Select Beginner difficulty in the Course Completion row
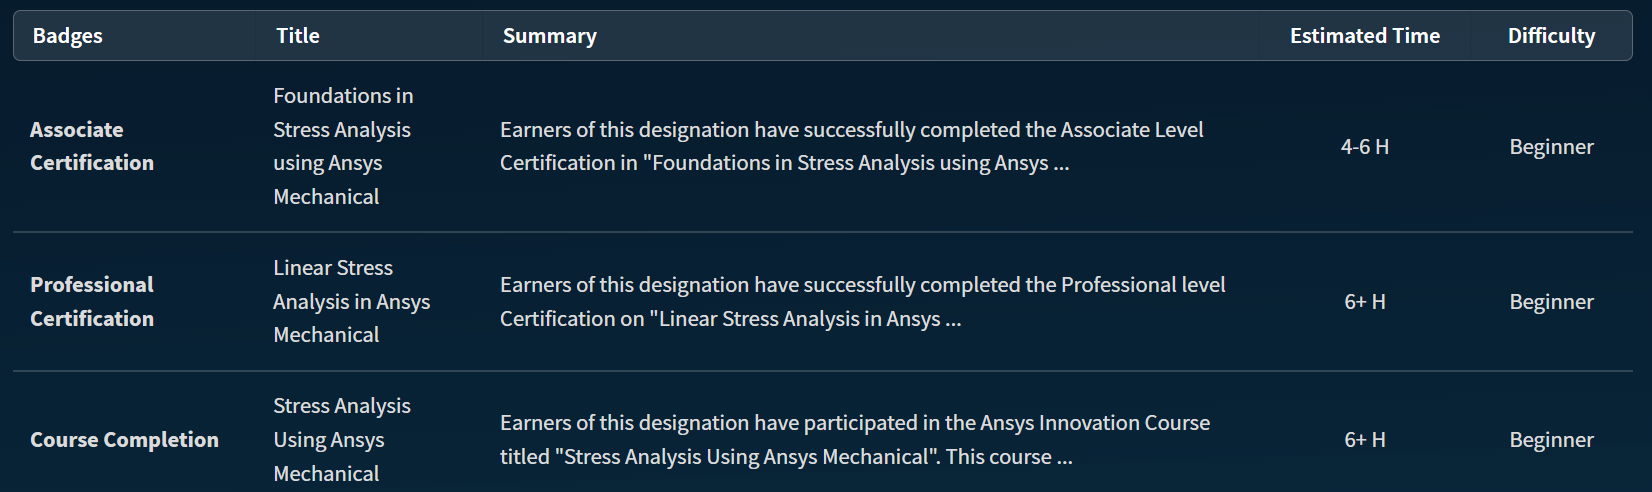Image resolution: width=1652 pixels, height=492 pixels. (1551, 440)
